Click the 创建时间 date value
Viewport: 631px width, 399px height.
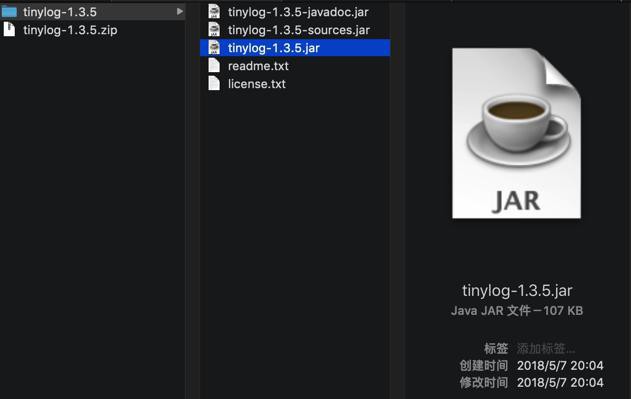pos(560,366)
